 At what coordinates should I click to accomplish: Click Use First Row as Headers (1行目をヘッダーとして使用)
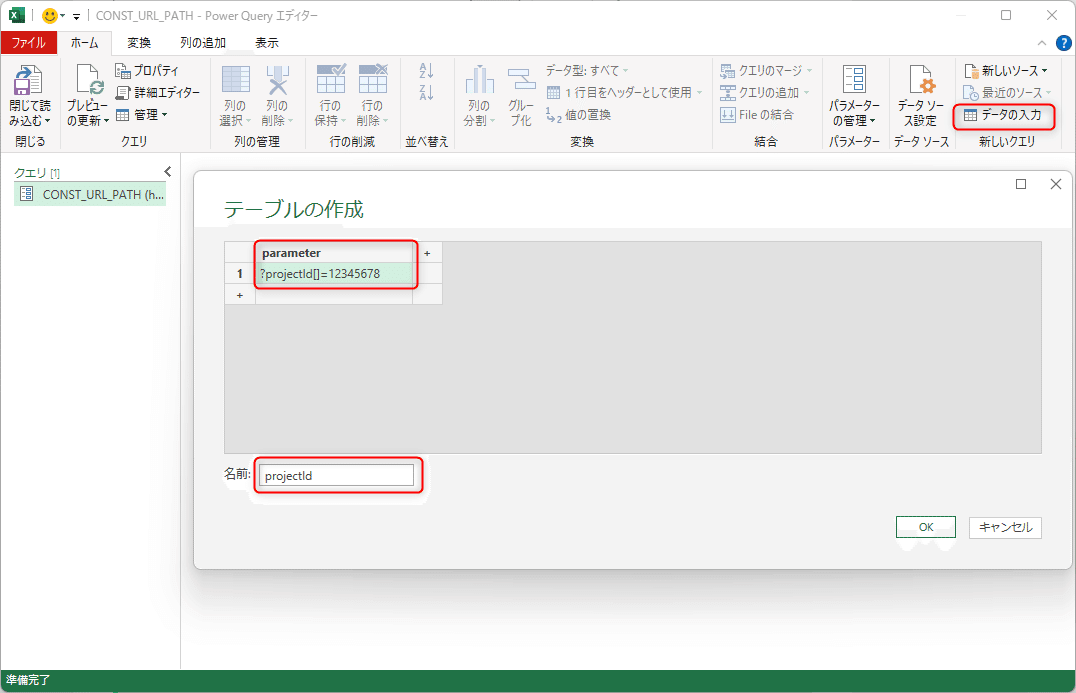624,93
